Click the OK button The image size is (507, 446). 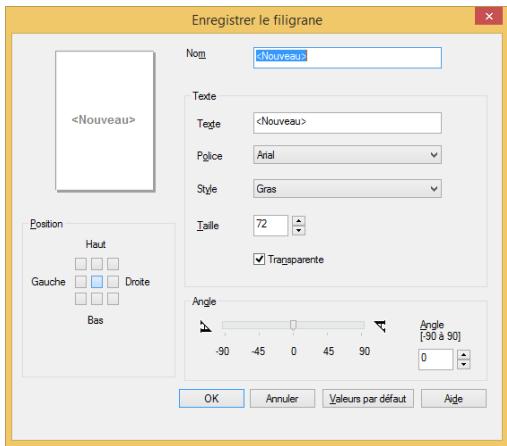coord(212,398)
